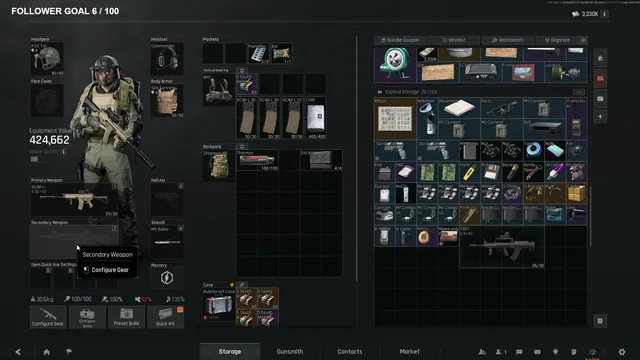Click the home icon in bottom bar

[x=47, y=352]
